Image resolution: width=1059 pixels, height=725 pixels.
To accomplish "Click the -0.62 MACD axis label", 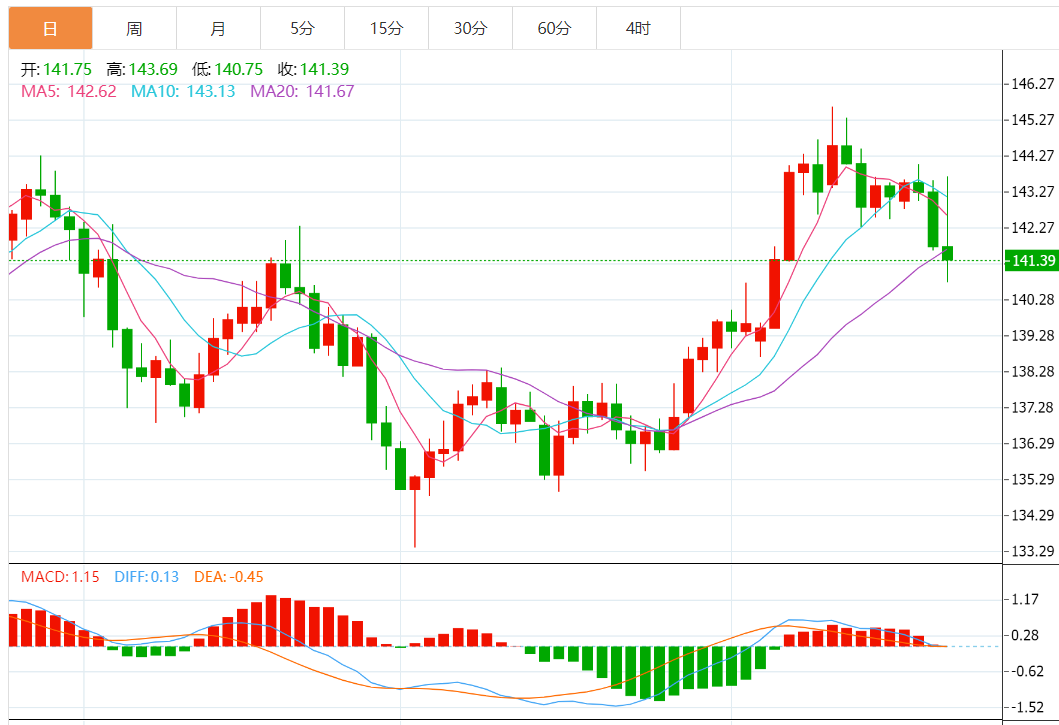I will click(x=1027, y=671).
